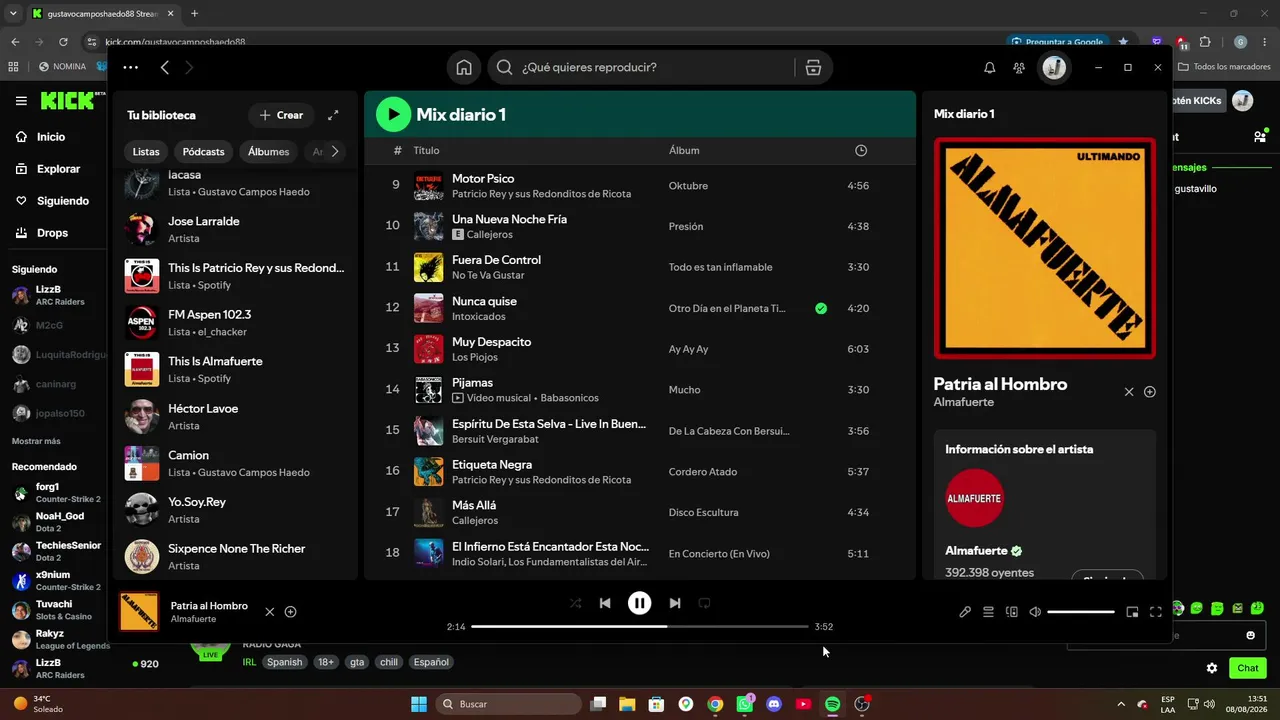
Task: Open the lyrics microphone icon
Action: coord(965,612)
